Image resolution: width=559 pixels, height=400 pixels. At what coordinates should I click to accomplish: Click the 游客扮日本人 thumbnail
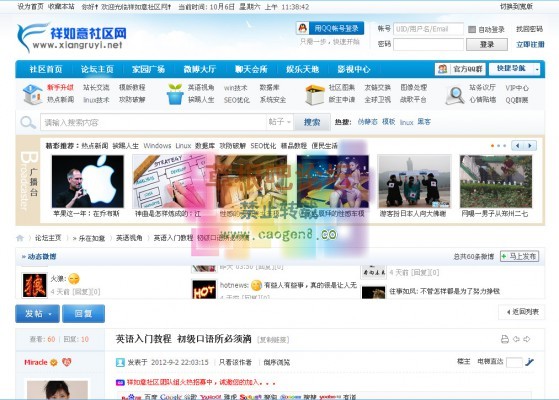(x=414, y=181)
